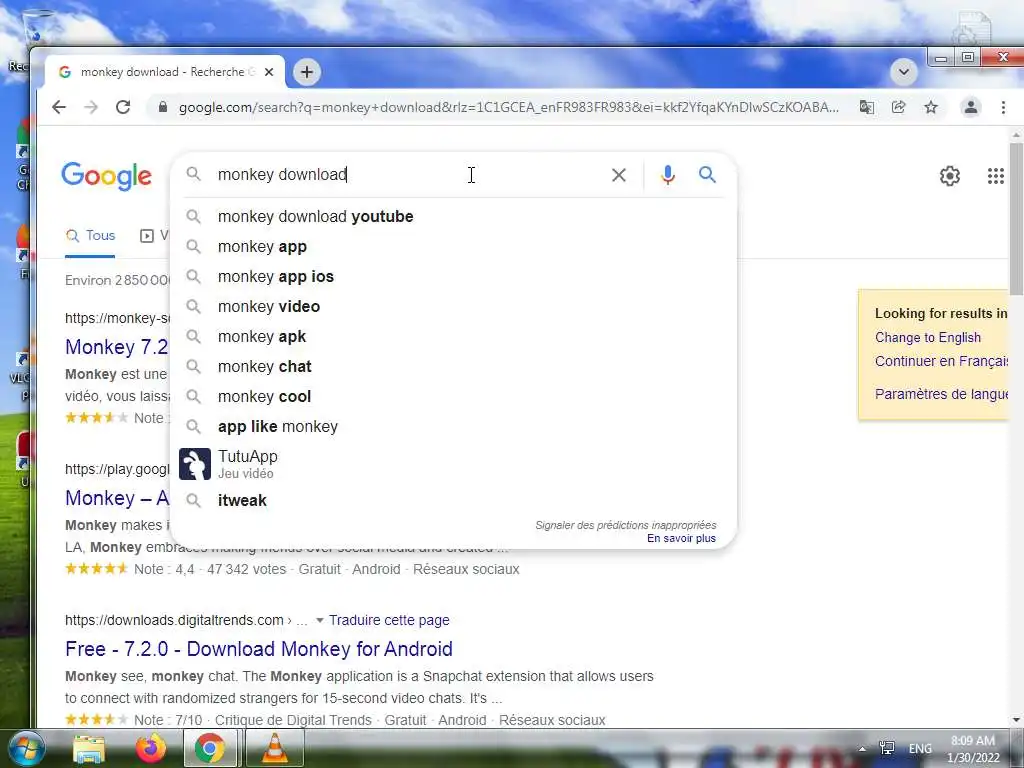Open a new browser tab
The width and height of the screenshot is (1024, 768).
[x=307, y=72]
